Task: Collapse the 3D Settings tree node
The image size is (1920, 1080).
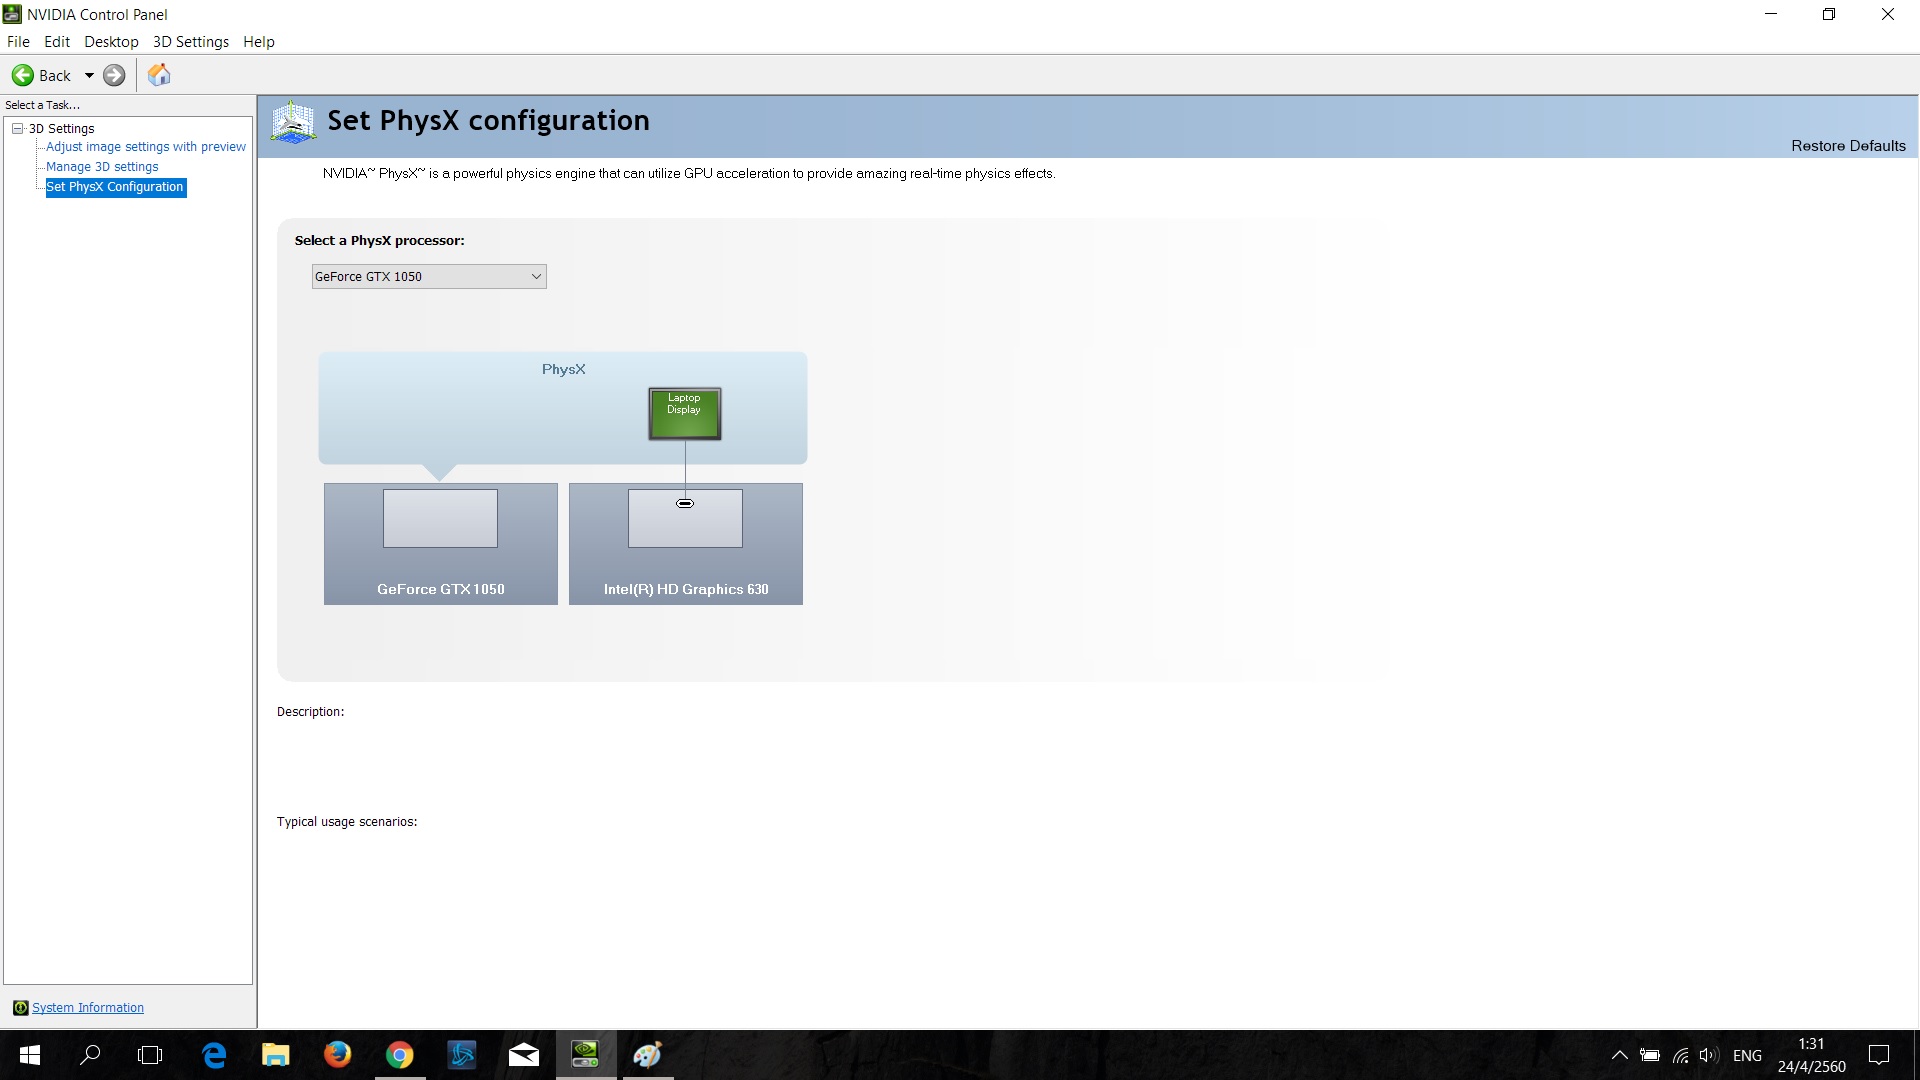Action: click(17, 128)
